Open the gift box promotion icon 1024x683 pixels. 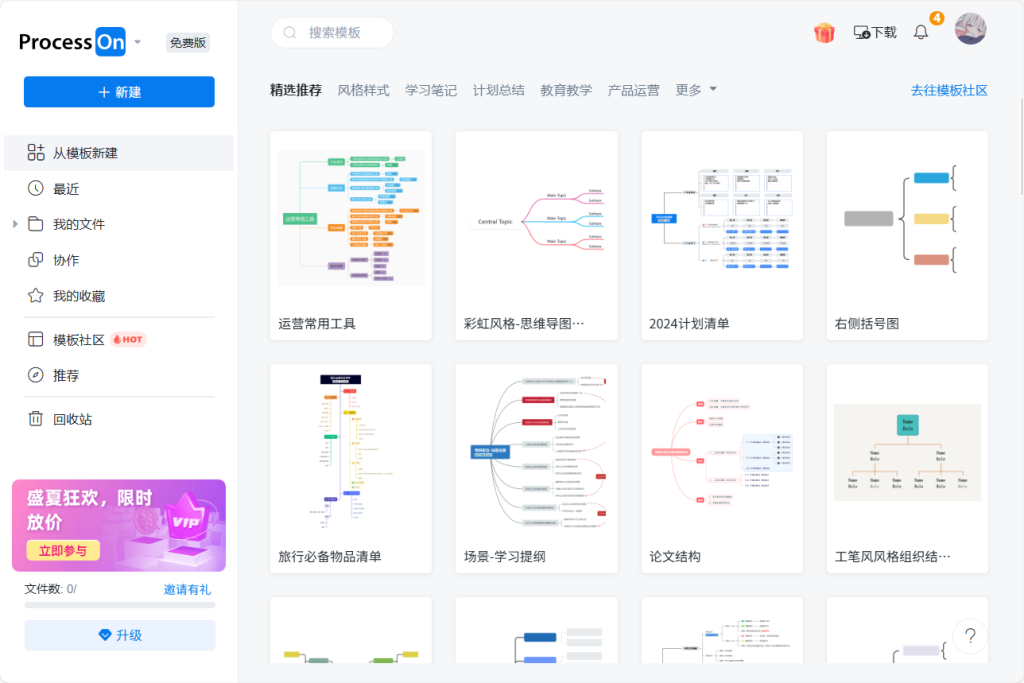tap(824, 33)
